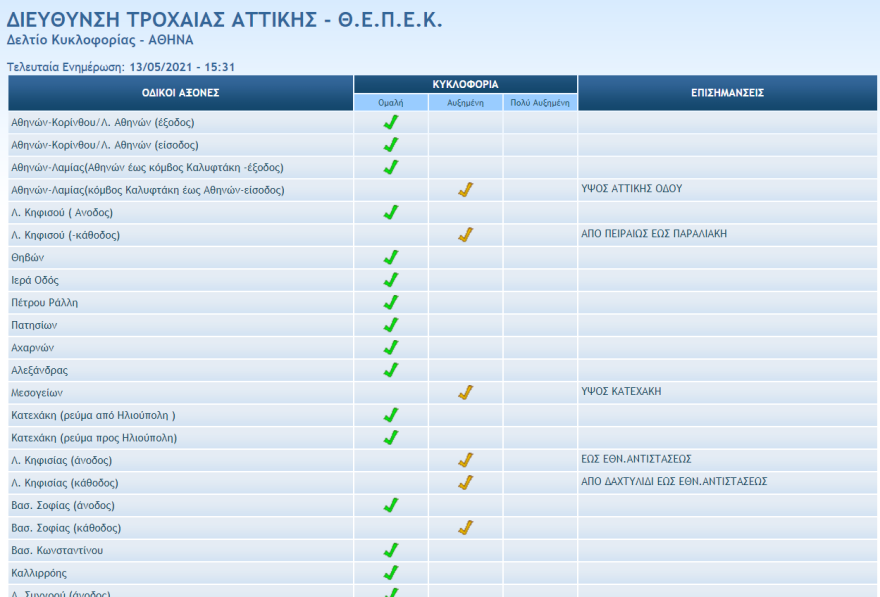880x597 pixels.
Task: Click green checkmark for Πέτρου Ράλλη row
Action: click(391, 302)
